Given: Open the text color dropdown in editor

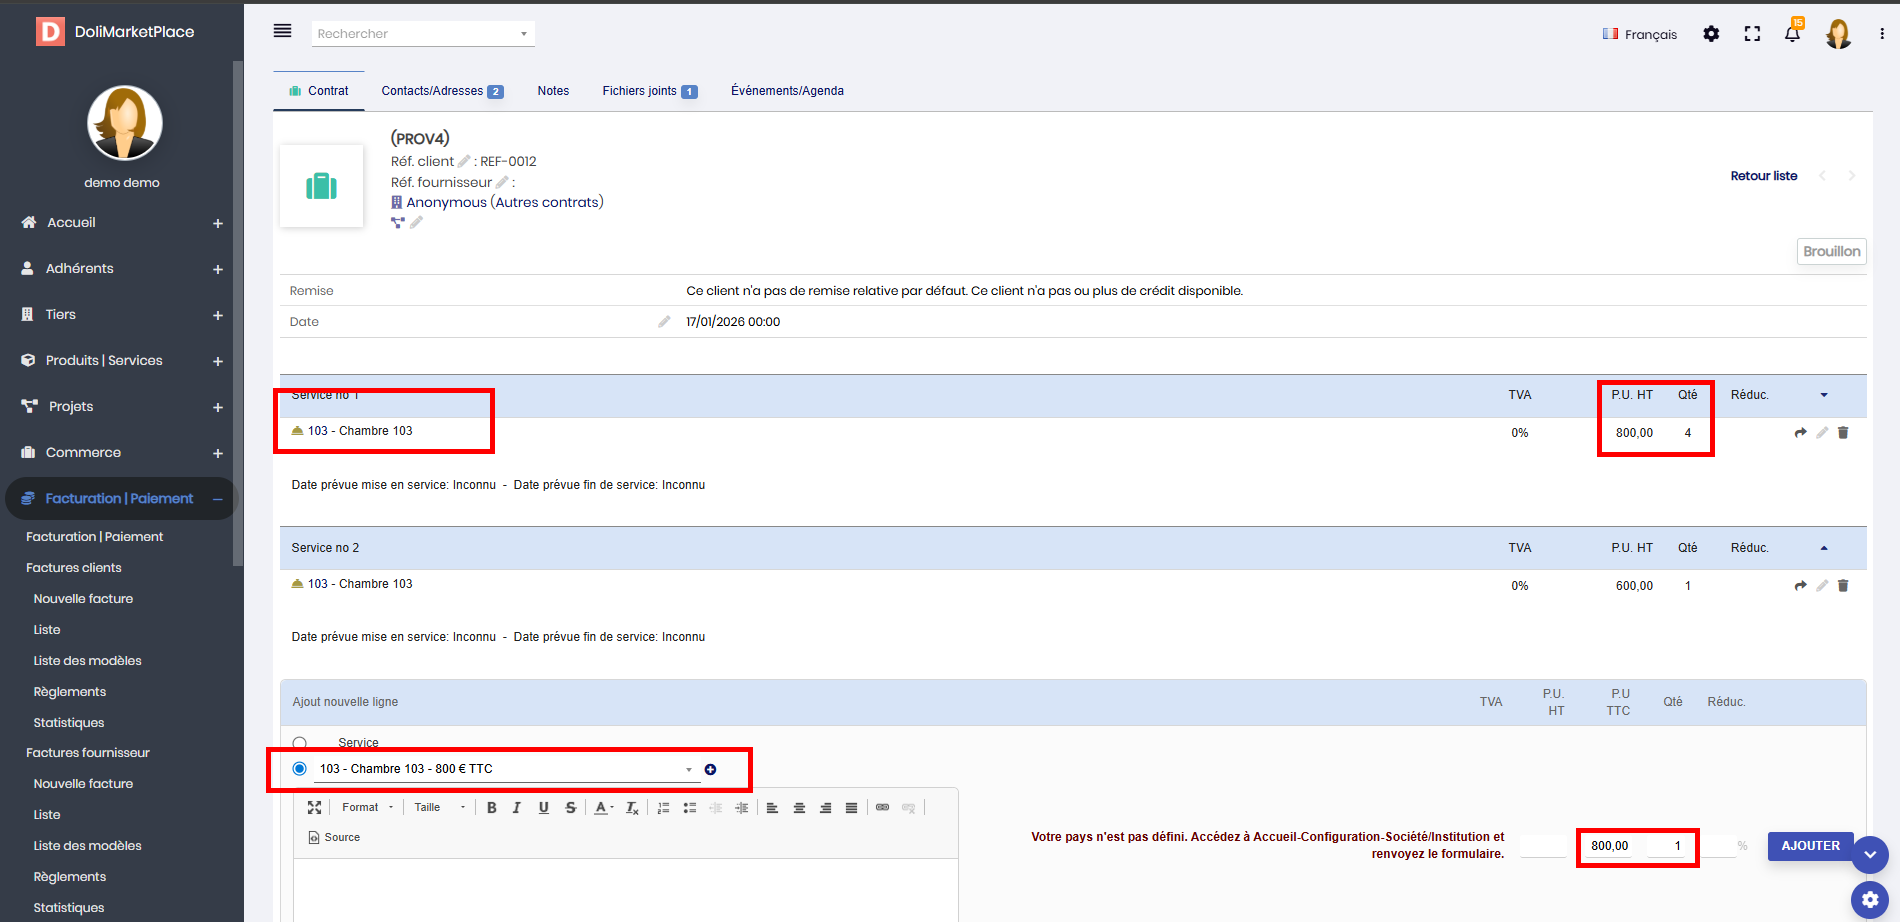Looking at the screenshot, I should click(604, 808).
